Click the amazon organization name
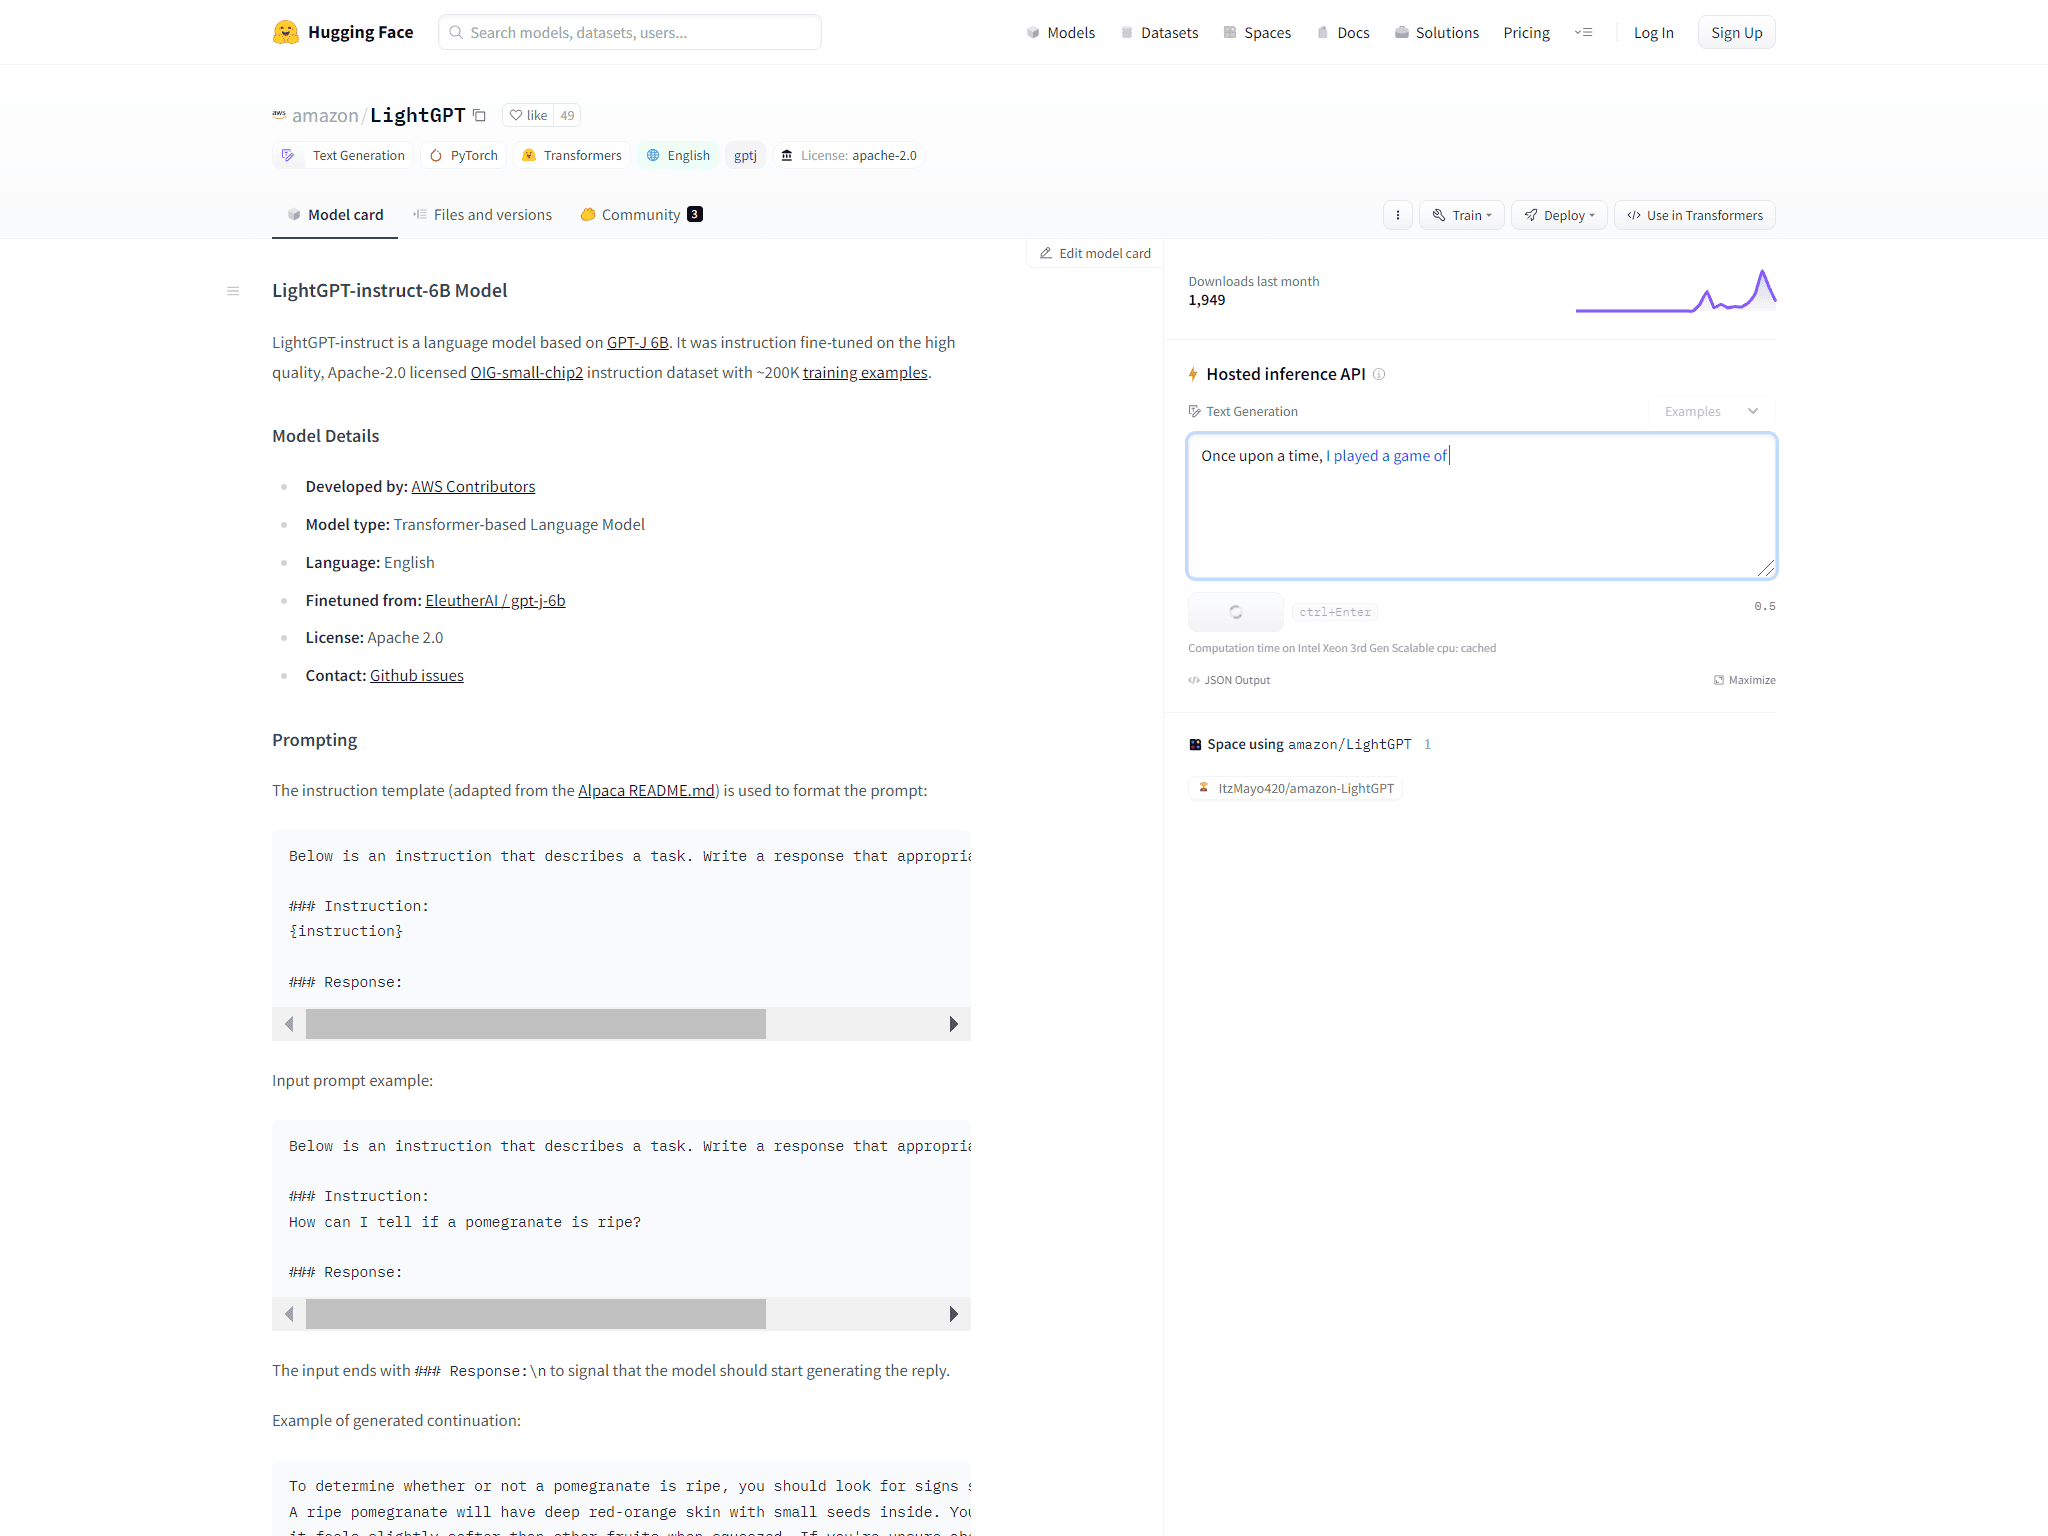 point(325,116)
